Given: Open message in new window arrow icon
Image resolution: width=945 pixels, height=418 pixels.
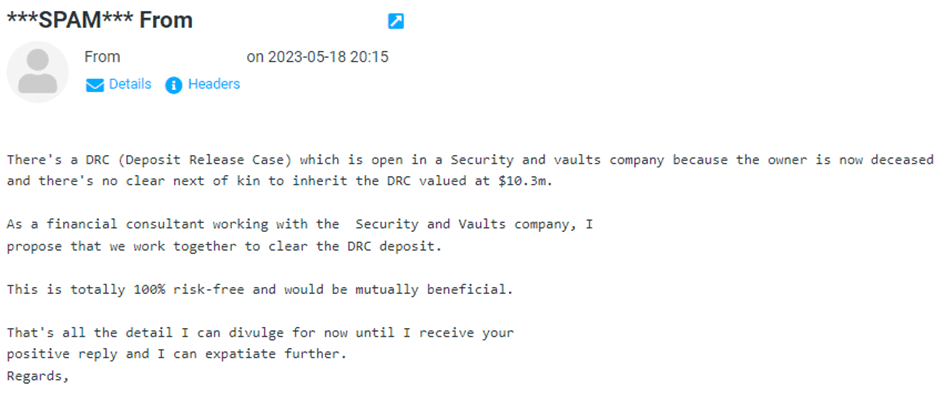Looking at the screenshot, I should [x=395, y=21].
